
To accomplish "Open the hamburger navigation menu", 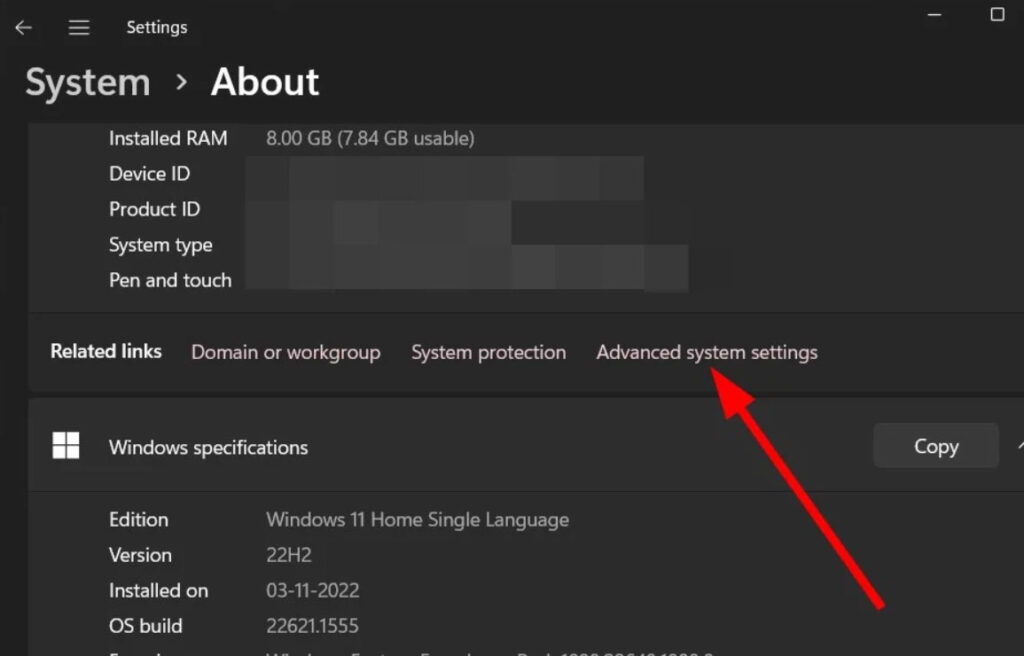I will tap(79, 27).
